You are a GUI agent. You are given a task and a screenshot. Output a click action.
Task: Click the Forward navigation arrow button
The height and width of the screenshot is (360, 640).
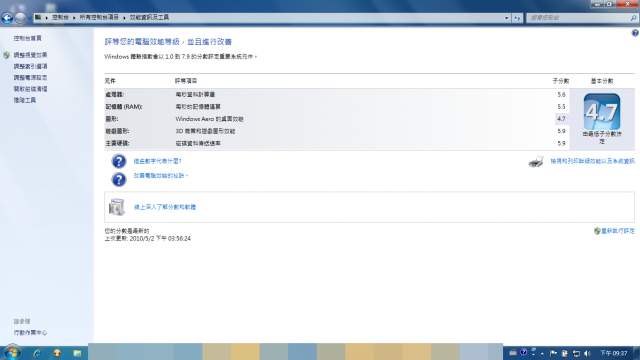tap(20, 18)
